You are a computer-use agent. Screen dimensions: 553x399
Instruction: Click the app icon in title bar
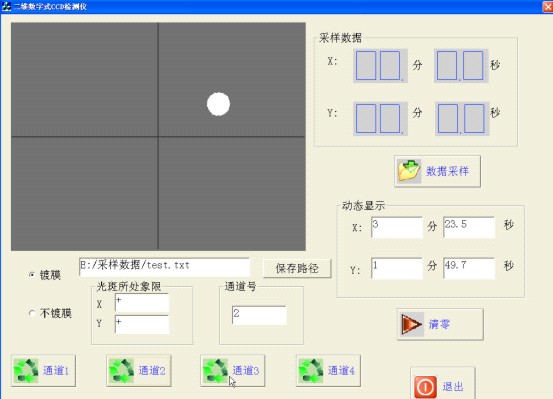[6, 6]
